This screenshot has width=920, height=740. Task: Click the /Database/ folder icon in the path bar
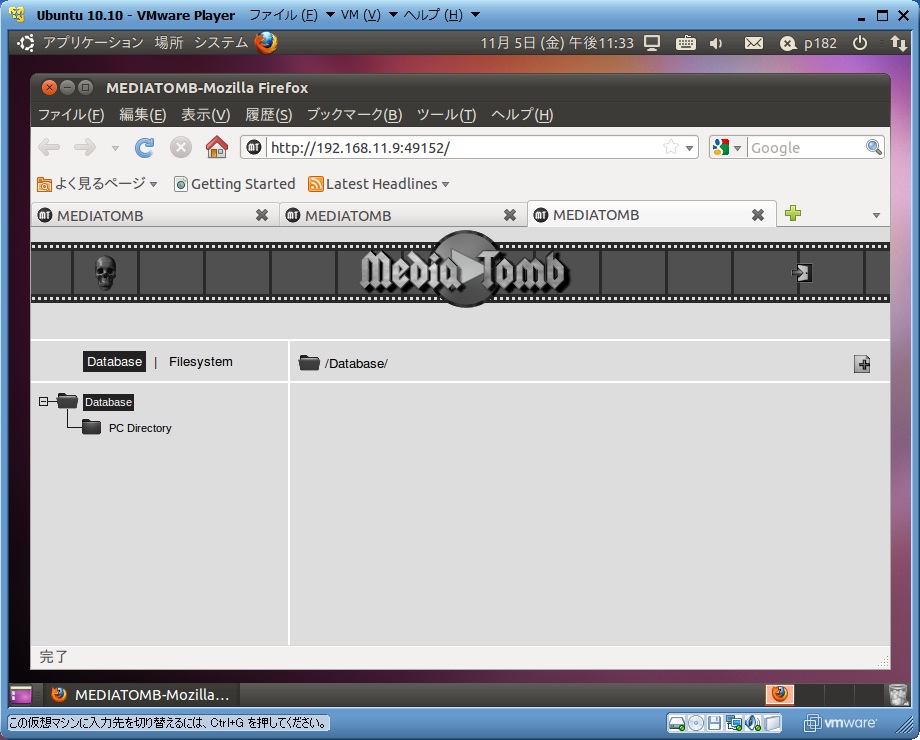click(309, 363)
